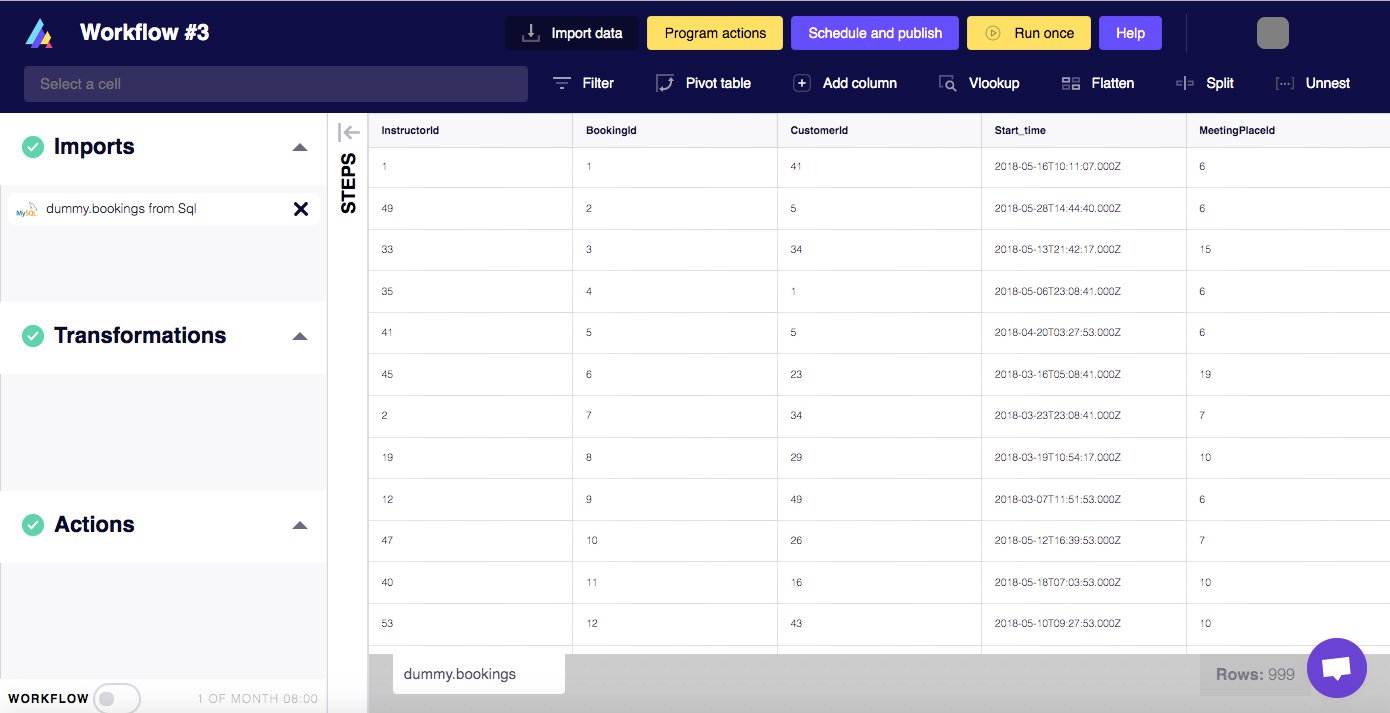The width and height of the screenshot is (1390, 713).
Task: Select the Actions section heading
Action: pos(94,525)
